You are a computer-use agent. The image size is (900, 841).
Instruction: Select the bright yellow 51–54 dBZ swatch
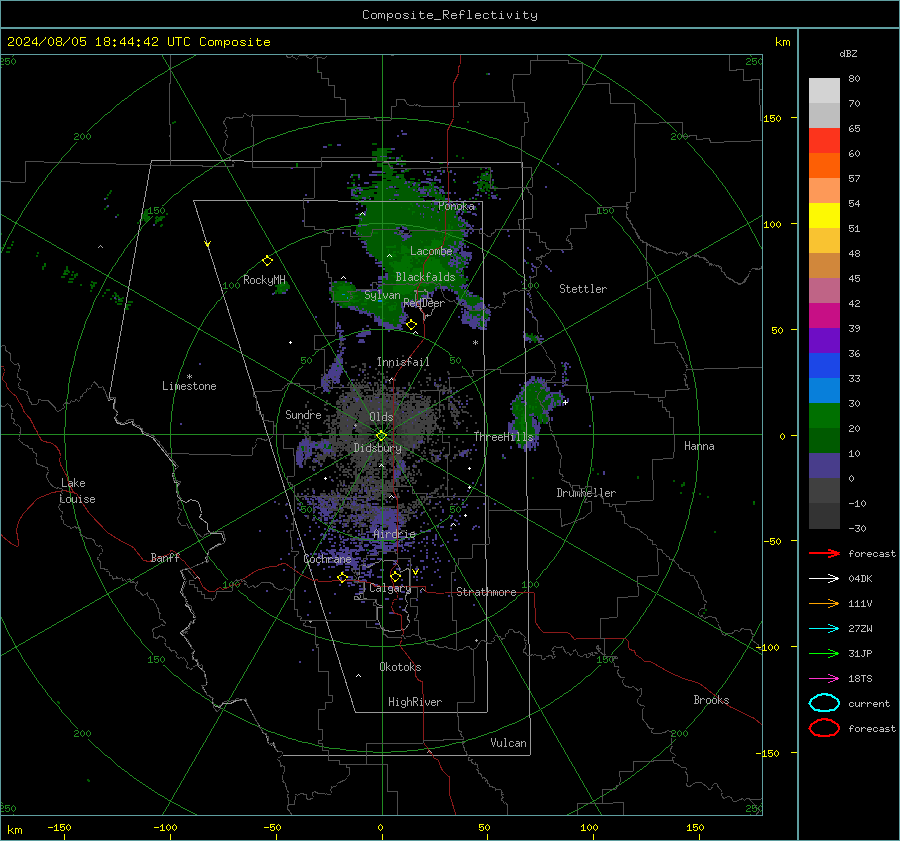pyautogui.click(x=824, y=216)
